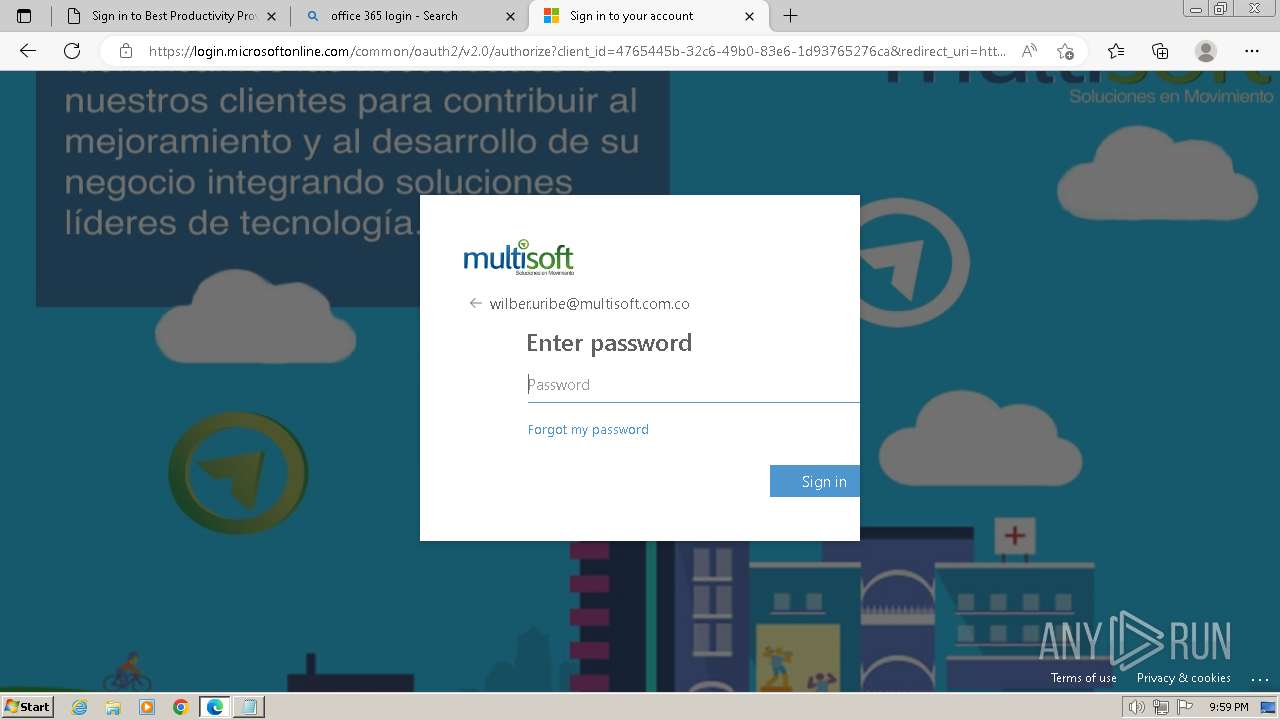The height and width of the screenshot is (720, 1280).
Task: Open the Read aloud icon
Action: (x=1029, y=51)
